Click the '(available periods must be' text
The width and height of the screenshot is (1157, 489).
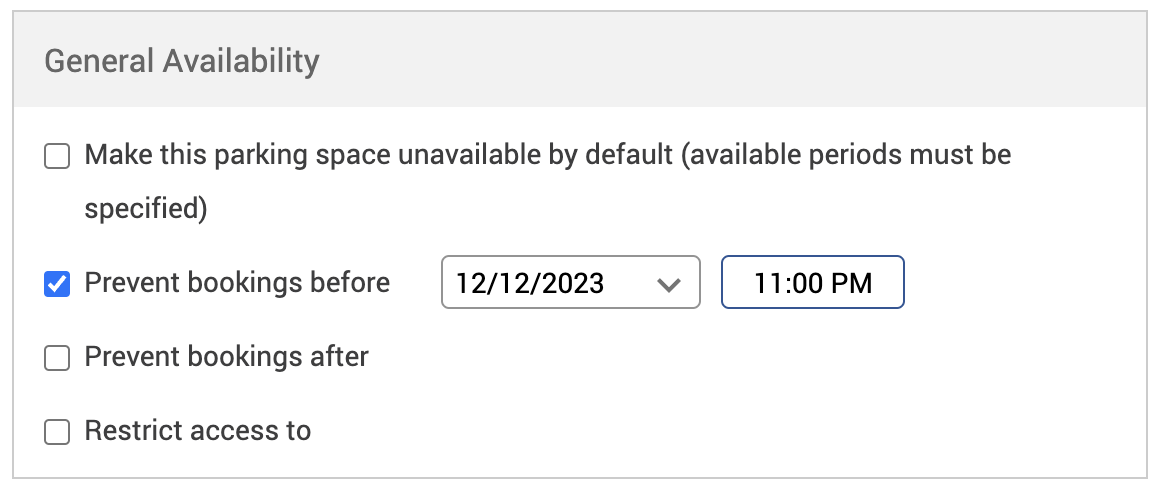(x=846, y=156)
